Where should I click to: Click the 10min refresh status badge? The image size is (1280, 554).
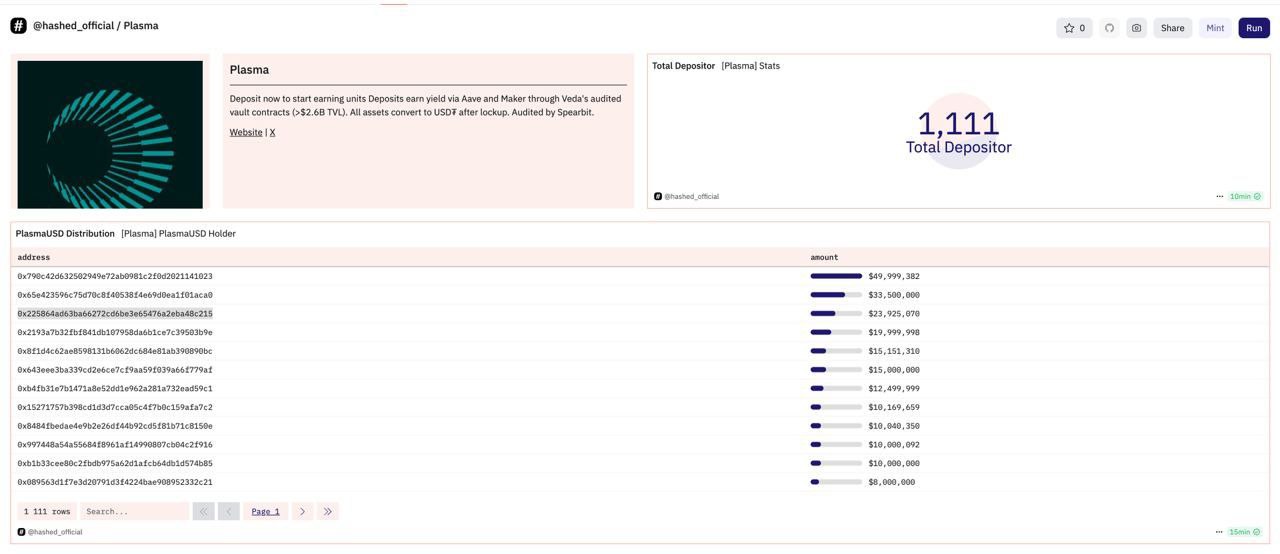1245,197
